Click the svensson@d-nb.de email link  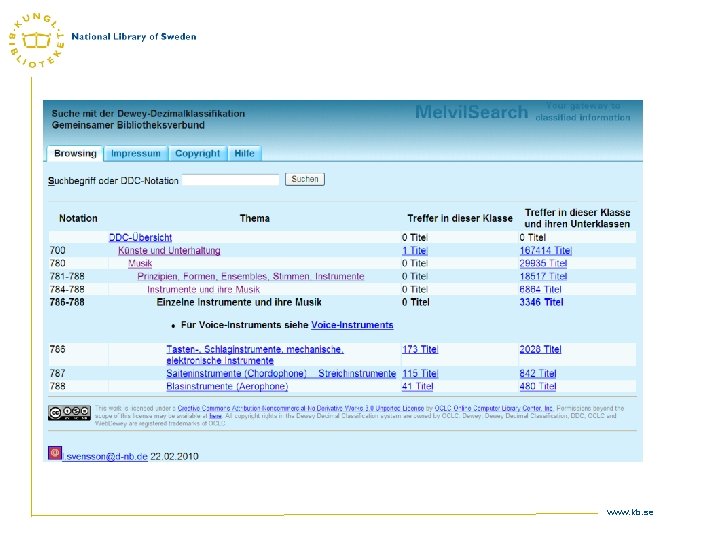tap(107, 456)
